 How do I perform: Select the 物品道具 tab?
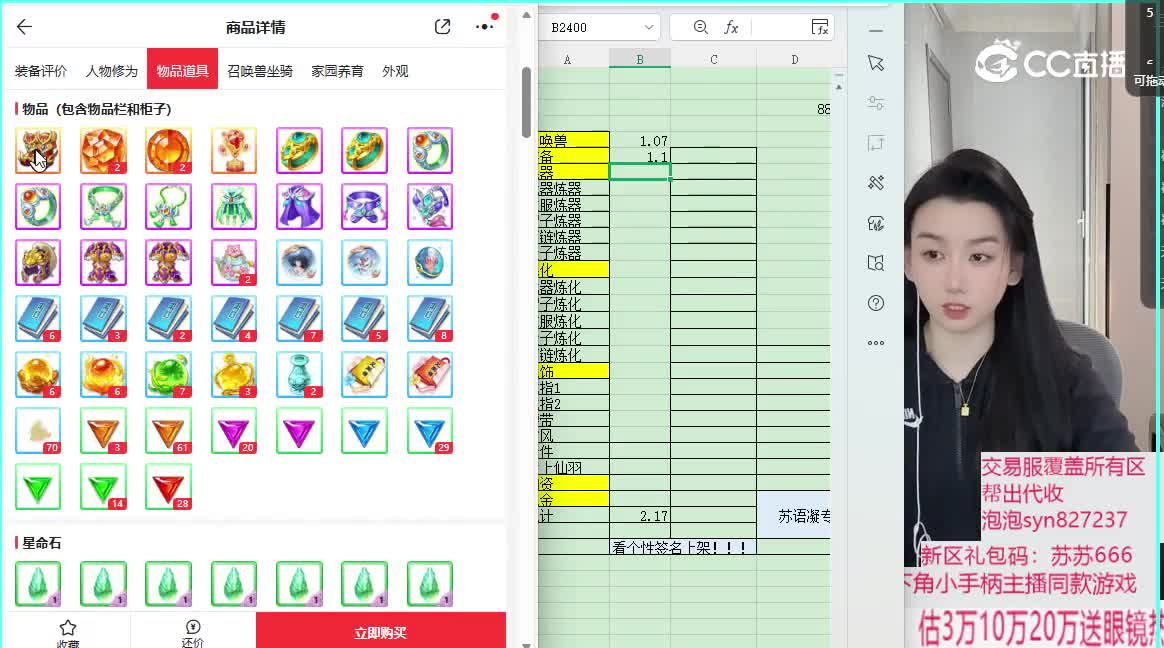click(182, 69)
